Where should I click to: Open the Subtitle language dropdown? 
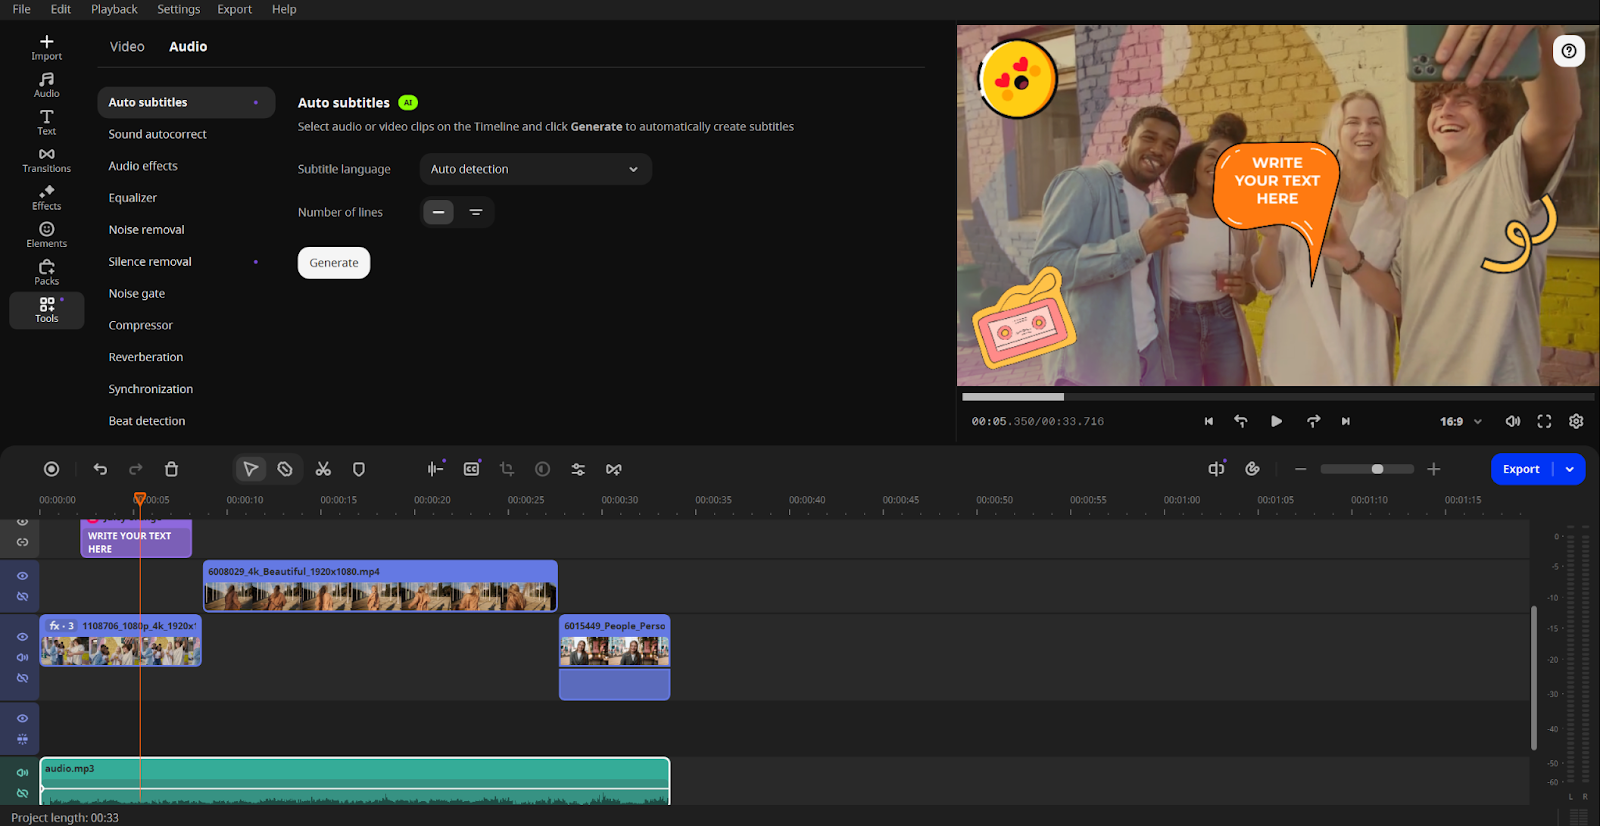coord(535,169)
